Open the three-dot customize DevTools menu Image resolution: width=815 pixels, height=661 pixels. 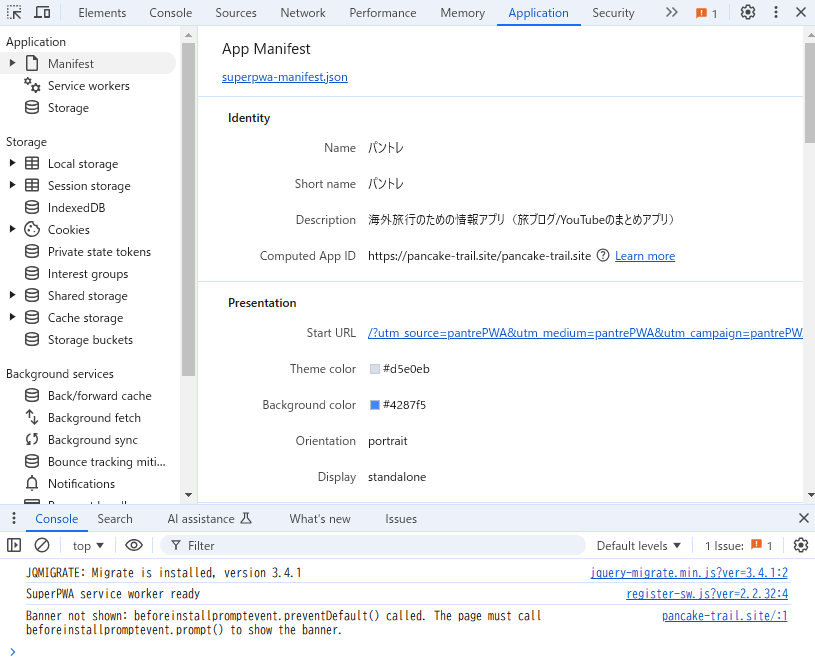(x=775, y=12)
